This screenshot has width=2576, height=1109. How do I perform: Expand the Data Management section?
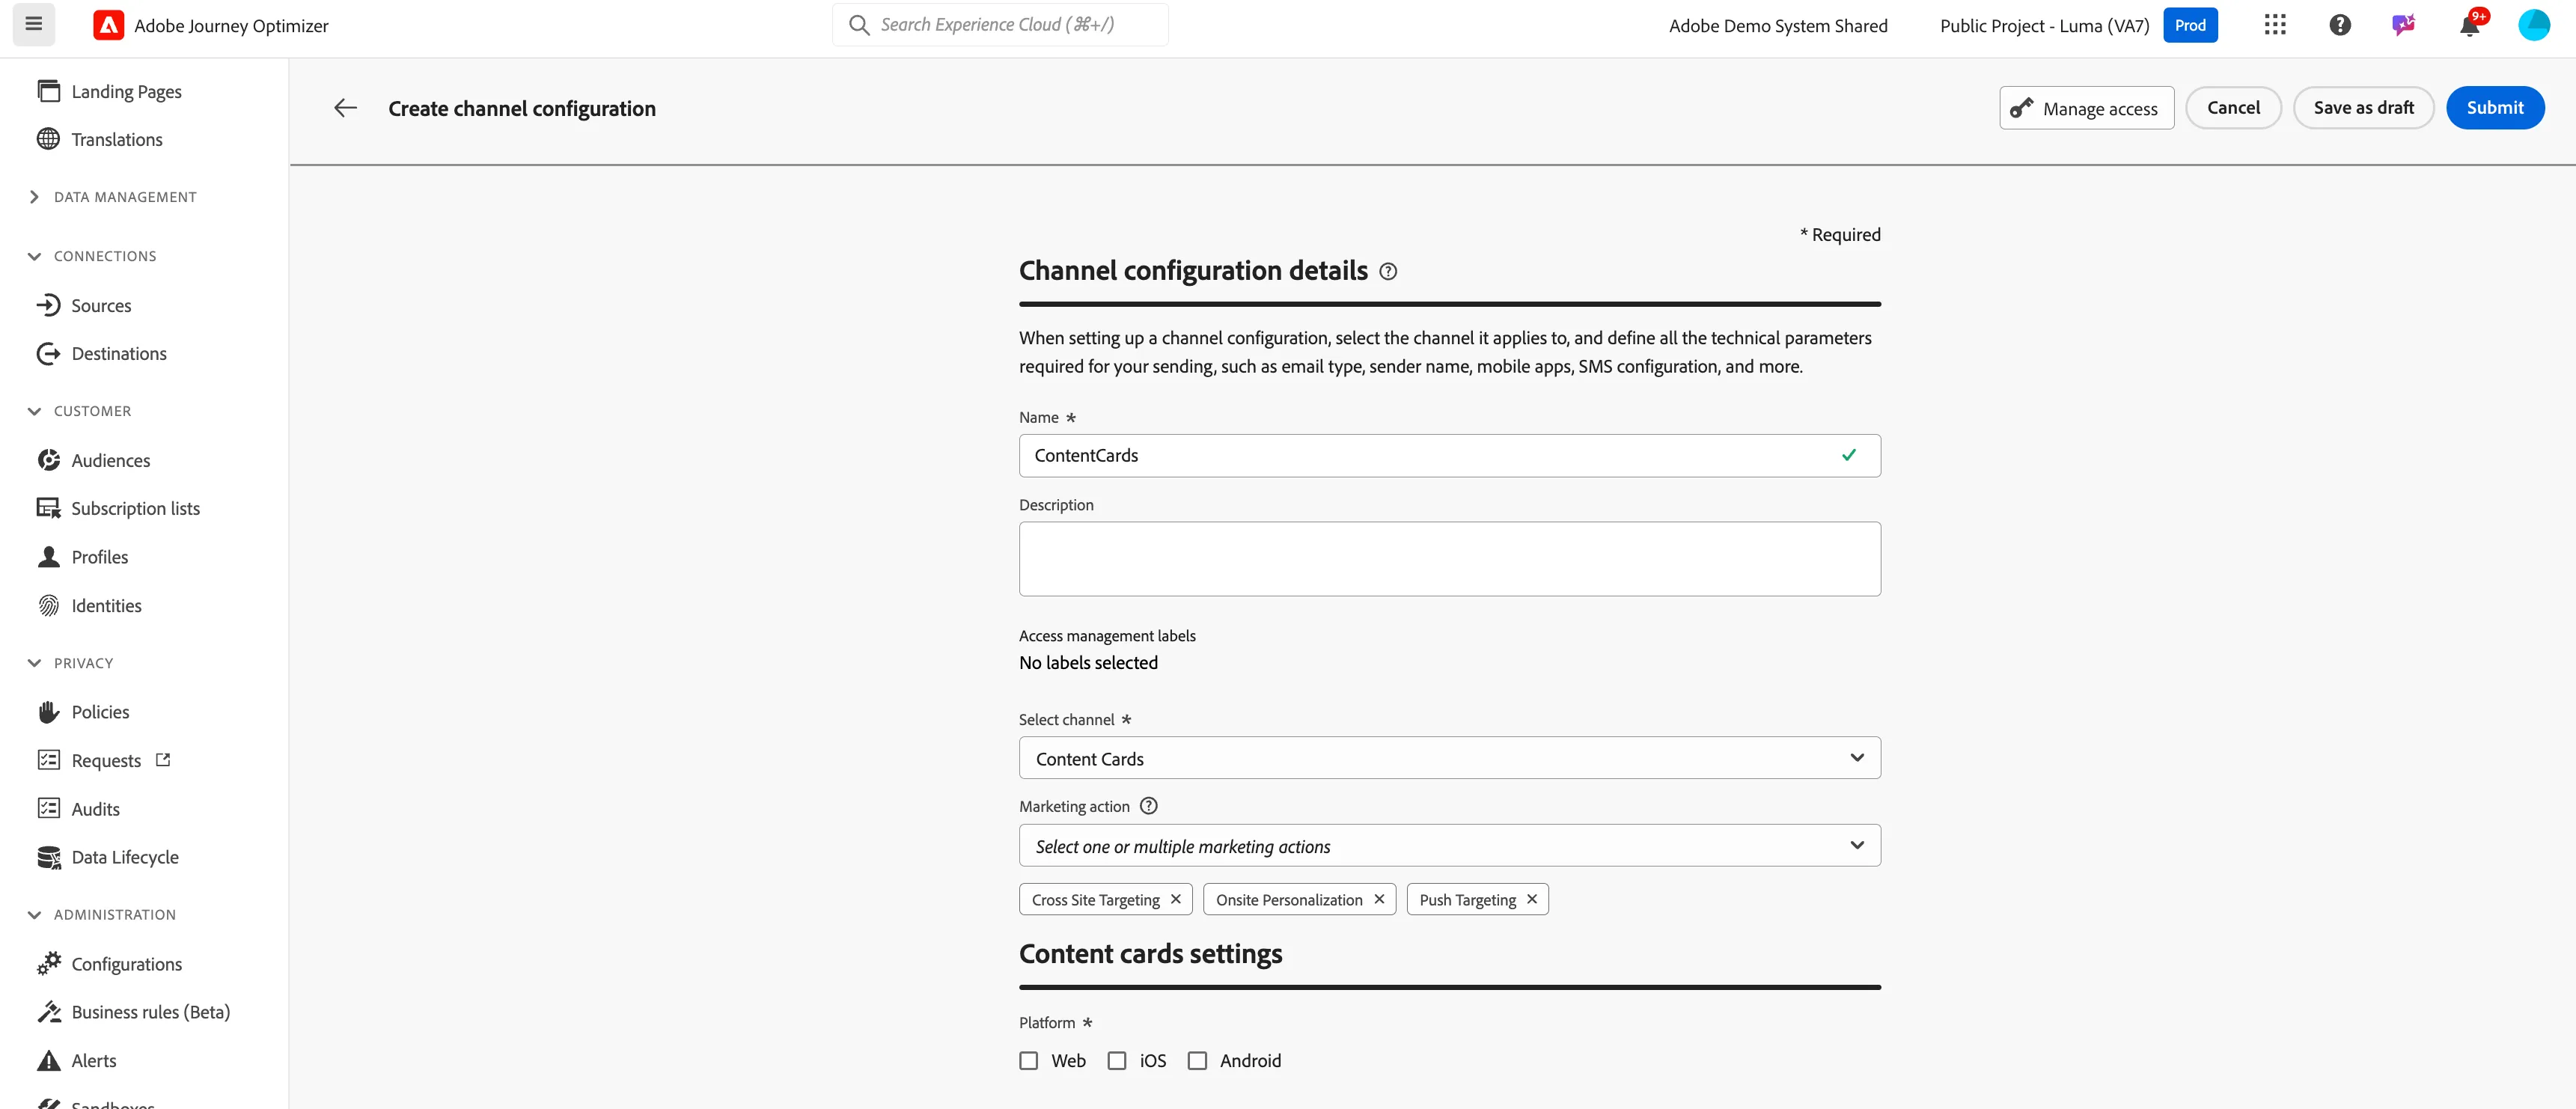(34, 197)
